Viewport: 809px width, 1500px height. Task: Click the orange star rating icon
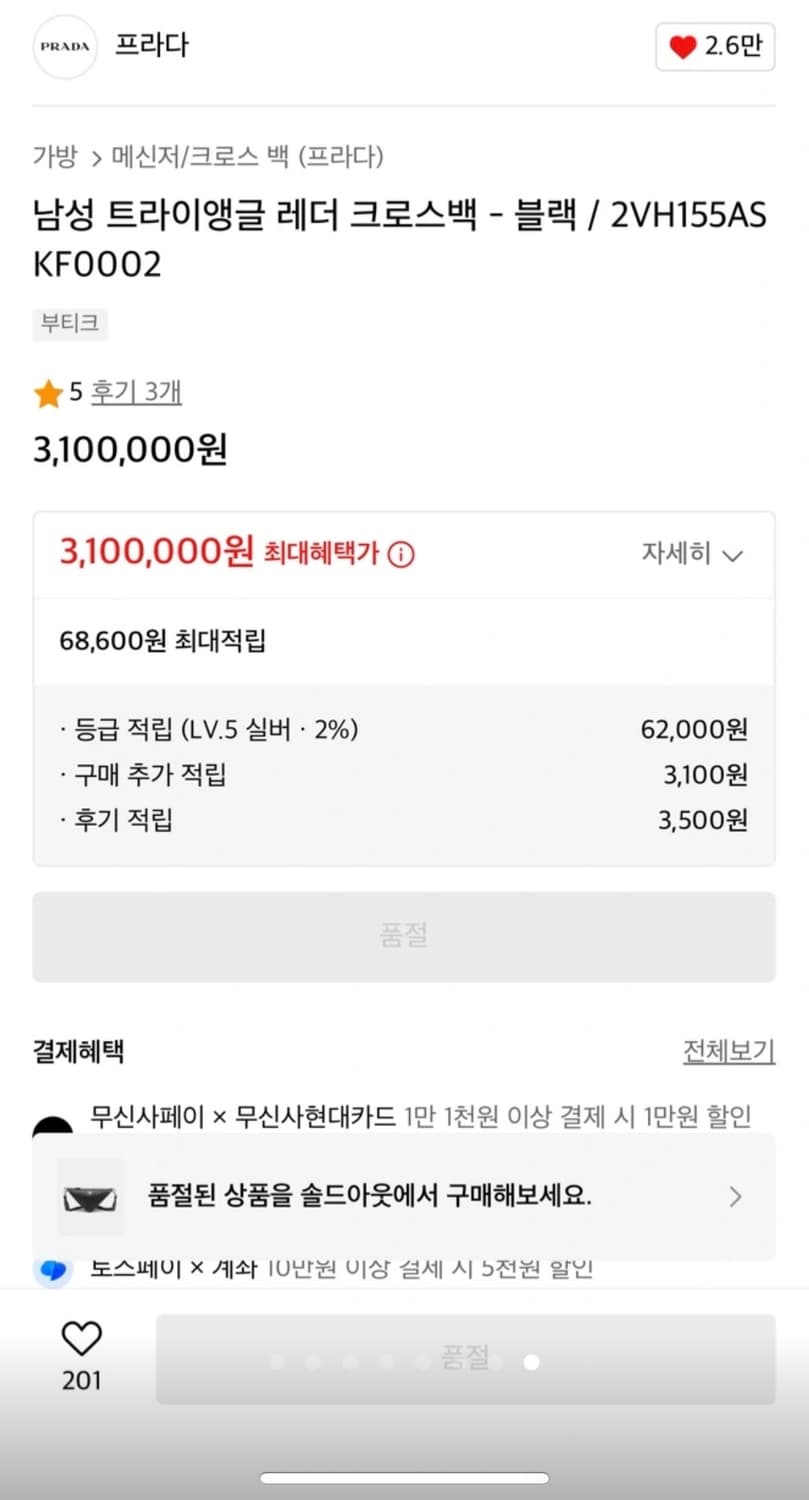(x=48, y=394)
